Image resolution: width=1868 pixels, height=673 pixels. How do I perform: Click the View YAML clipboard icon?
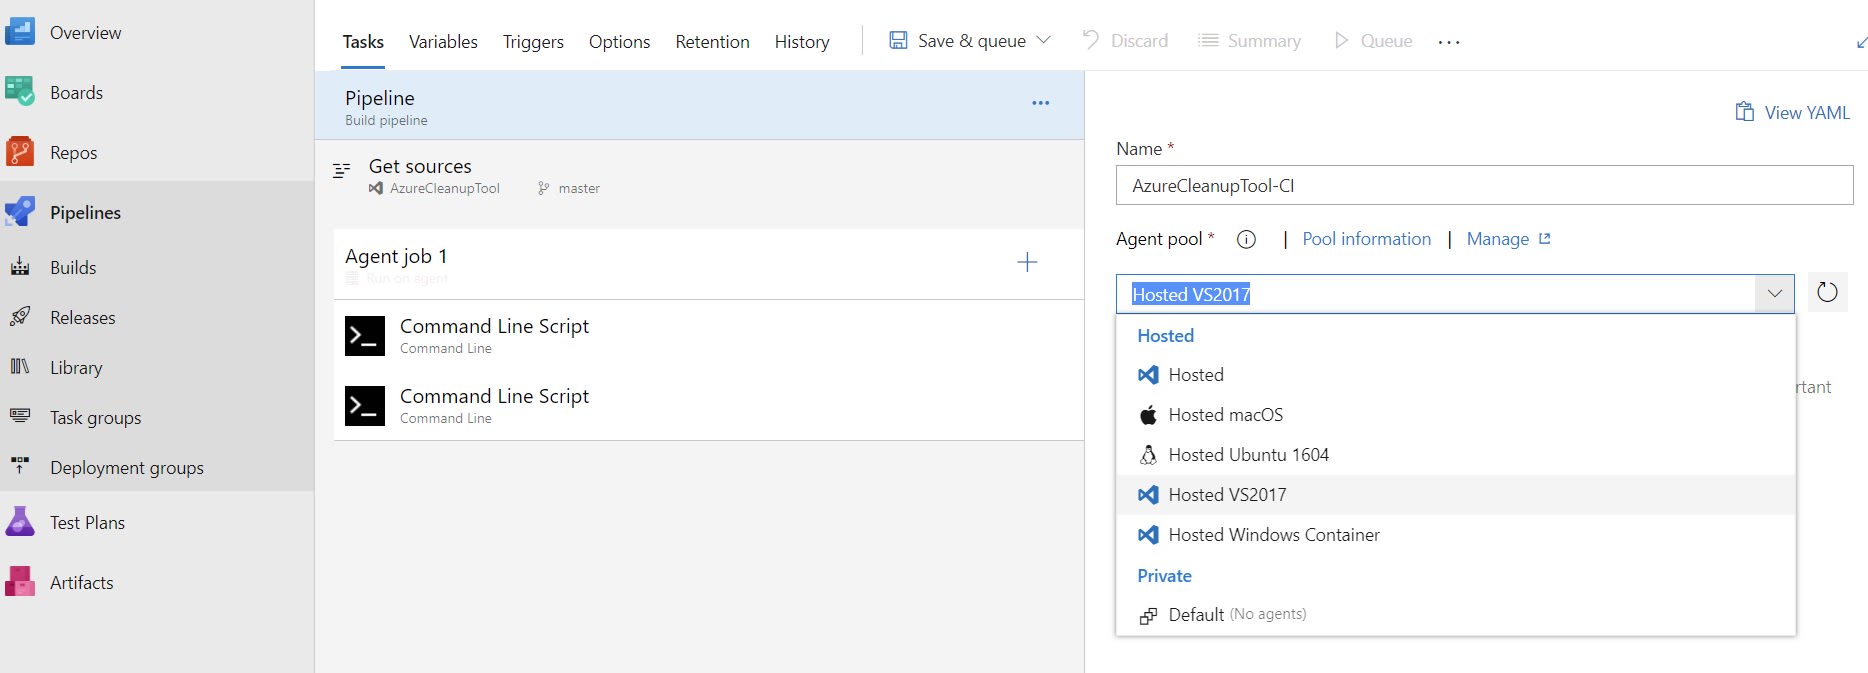coord(1745,112)
